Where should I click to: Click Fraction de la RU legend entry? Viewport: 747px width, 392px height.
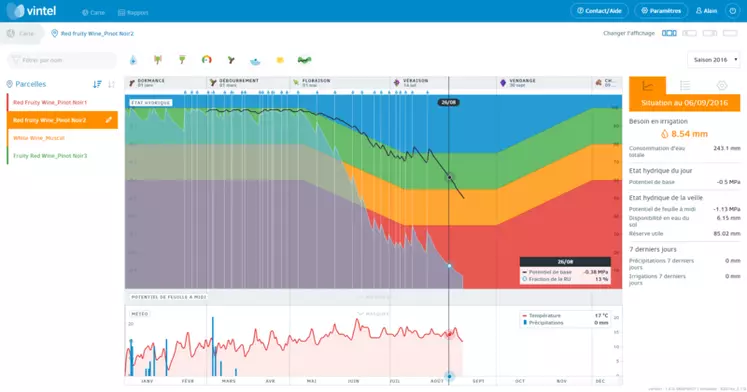point(565,279)
